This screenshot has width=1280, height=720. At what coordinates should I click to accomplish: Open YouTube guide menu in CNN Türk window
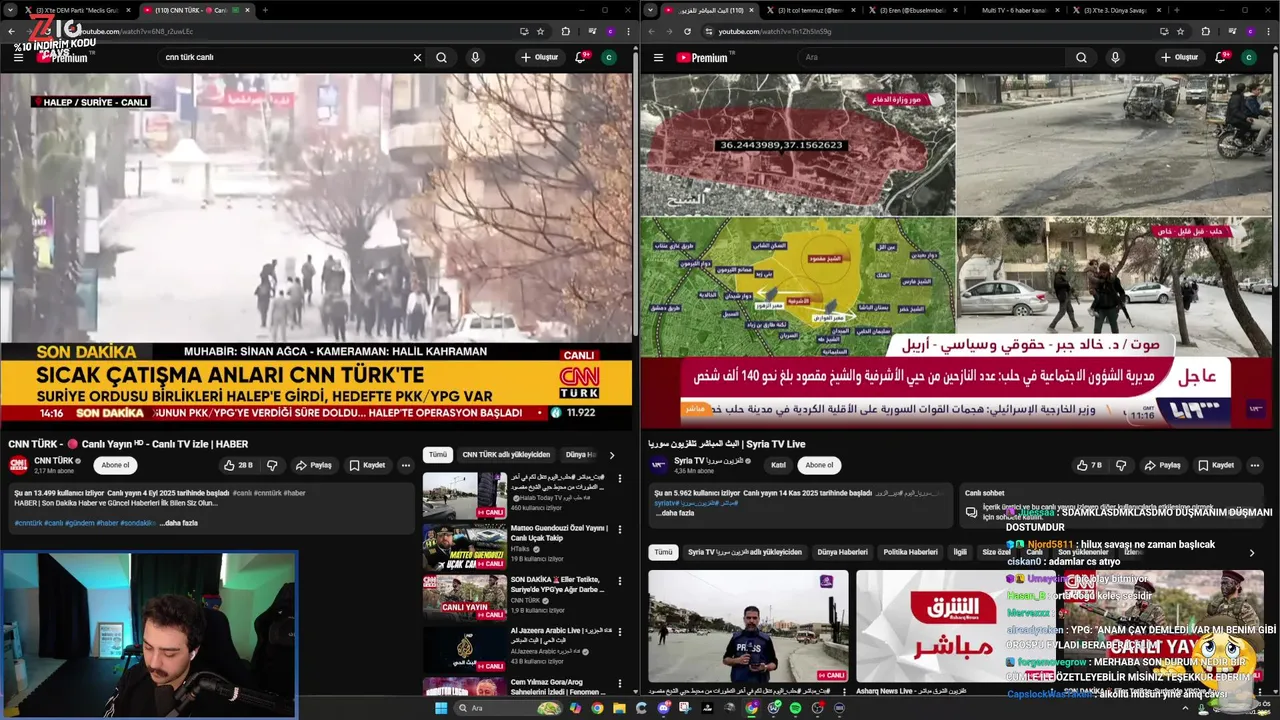pos(18,58)
